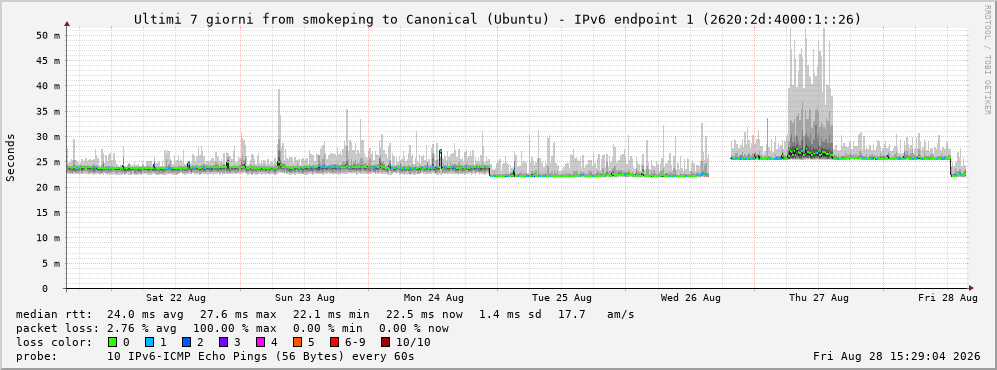Click the 50 m y-axis label

tap(48, 36)
